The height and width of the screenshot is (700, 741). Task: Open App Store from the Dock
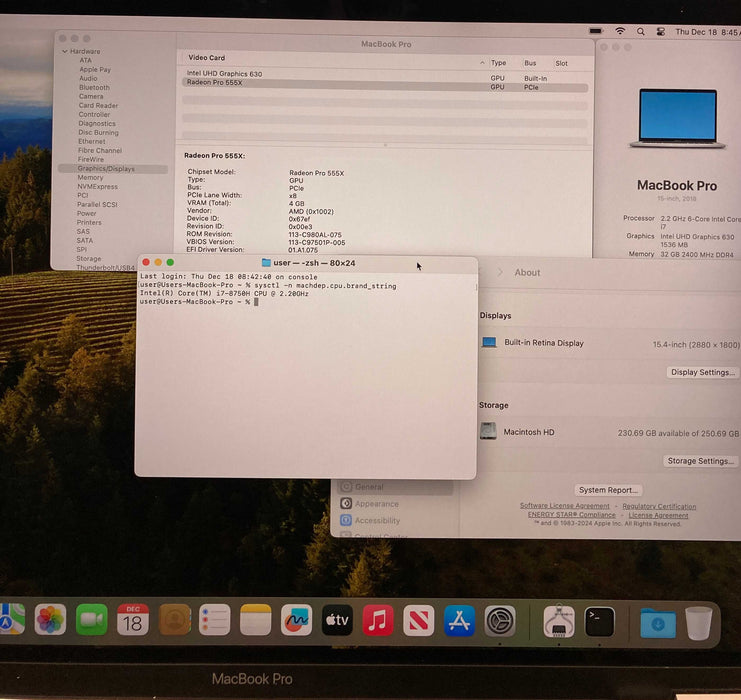(x=459, y=621)
